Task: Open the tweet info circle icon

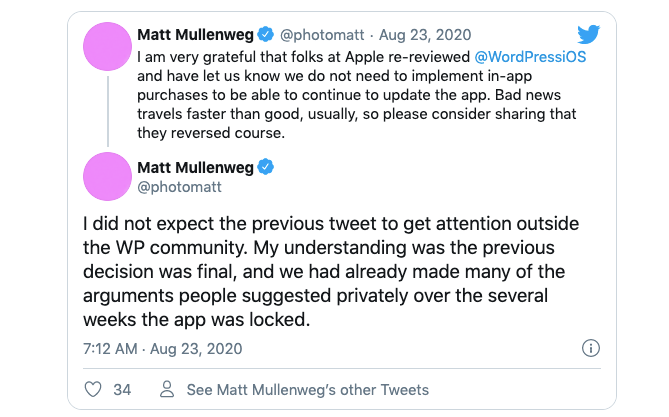Action: [590, 348]
